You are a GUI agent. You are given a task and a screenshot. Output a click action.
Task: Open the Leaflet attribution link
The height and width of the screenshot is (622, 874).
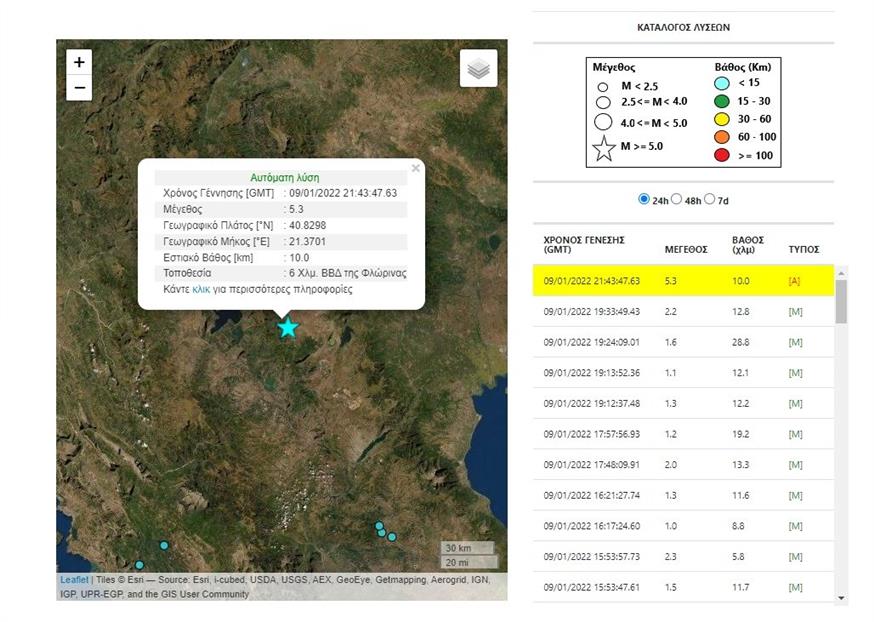pos(74,580)
